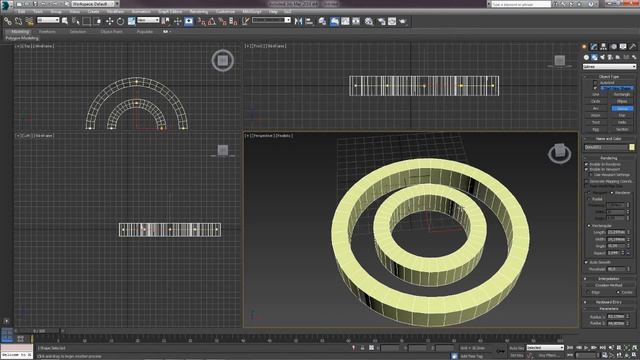Viewport: 640px width, 360px height.
Task: Select the Edge creation method radio
Action: pyautogui.click(x=588, y=292)
